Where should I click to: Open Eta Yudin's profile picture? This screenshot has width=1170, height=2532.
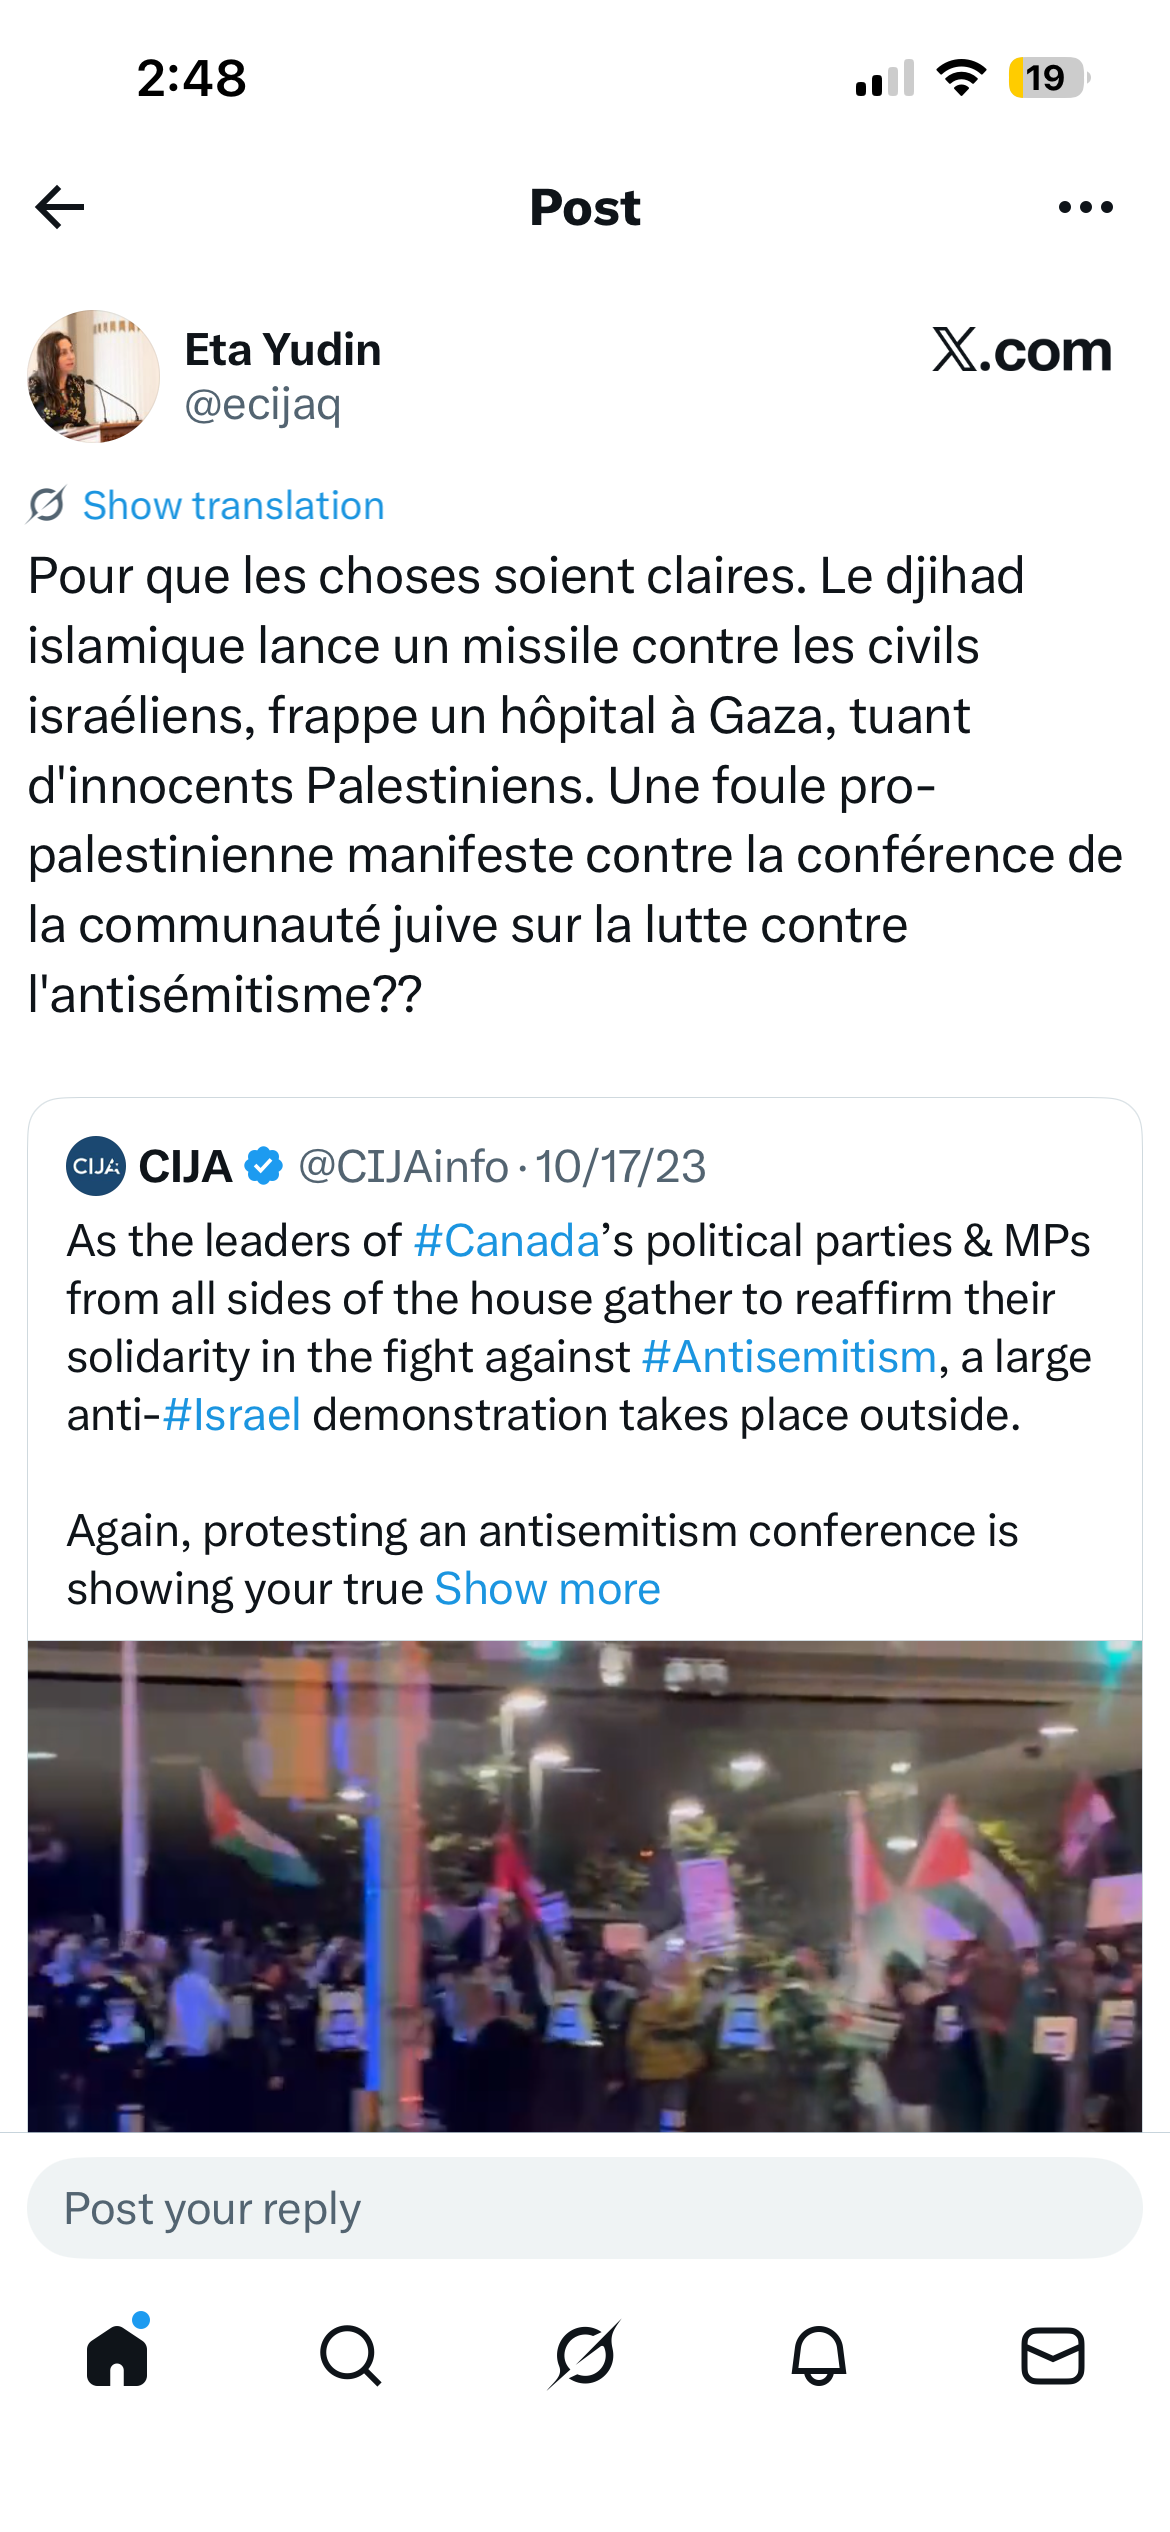93,376
